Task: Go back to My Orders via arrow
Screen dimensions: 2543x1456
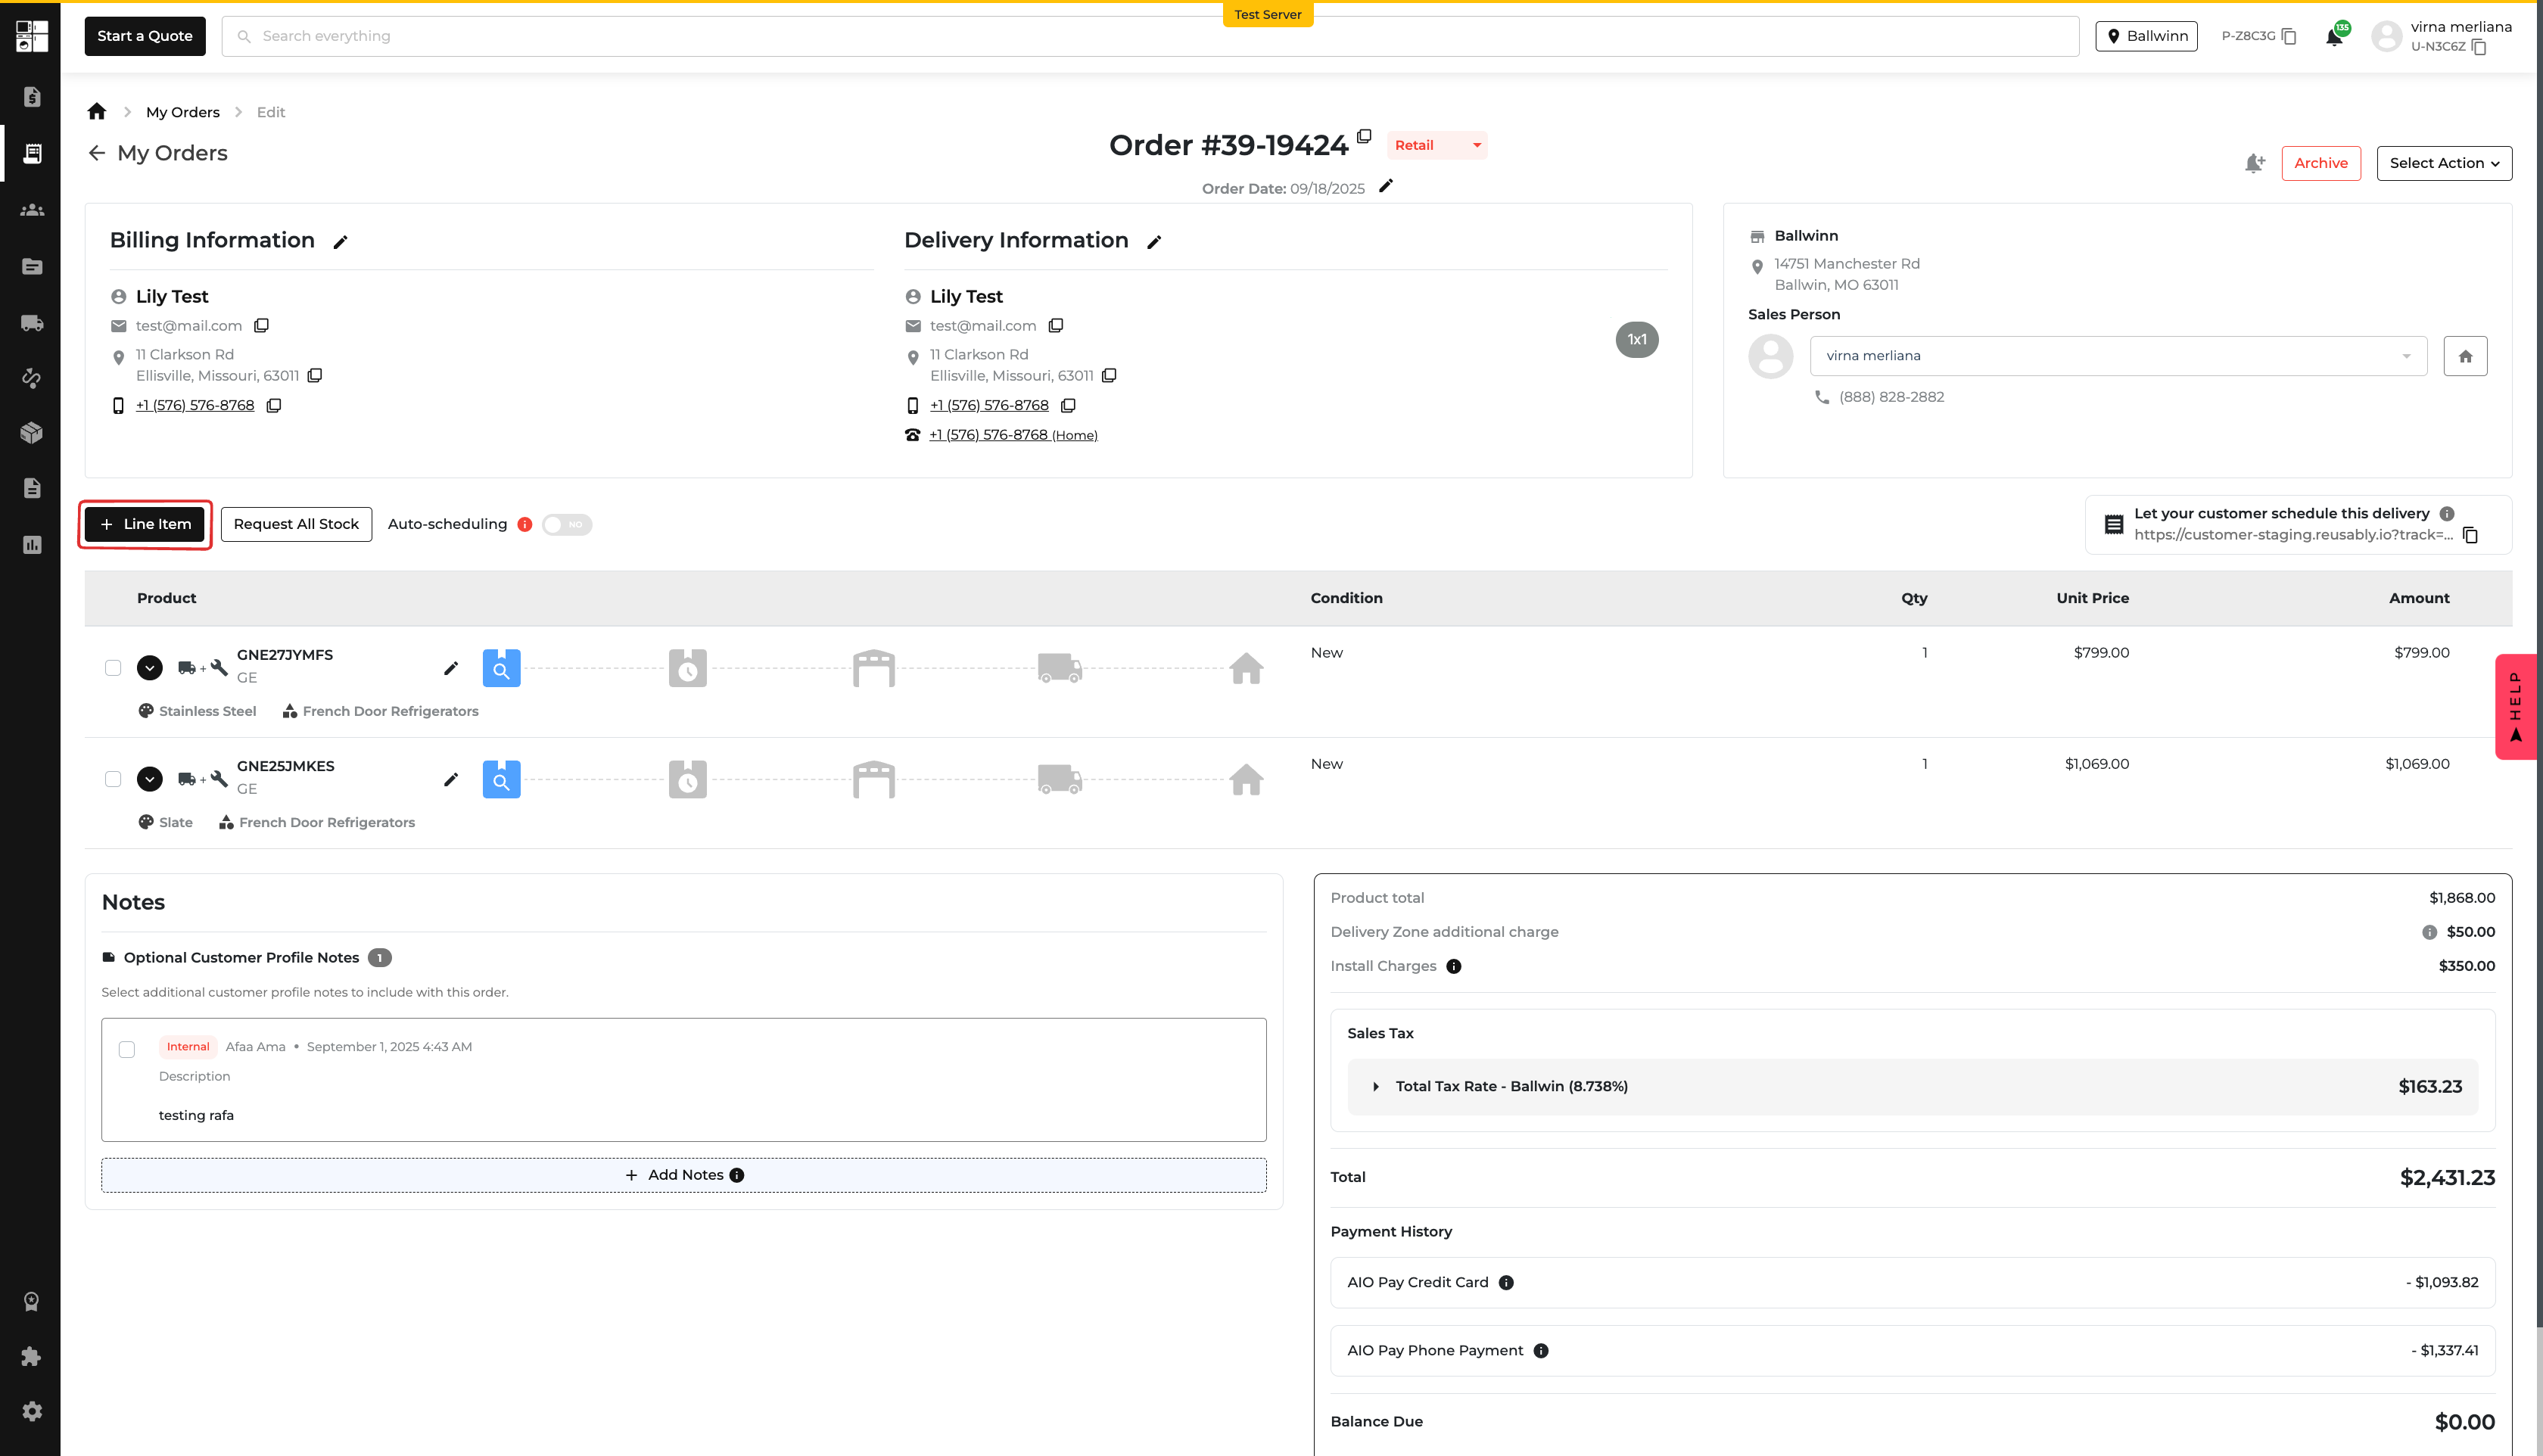Action: [97, 153]
